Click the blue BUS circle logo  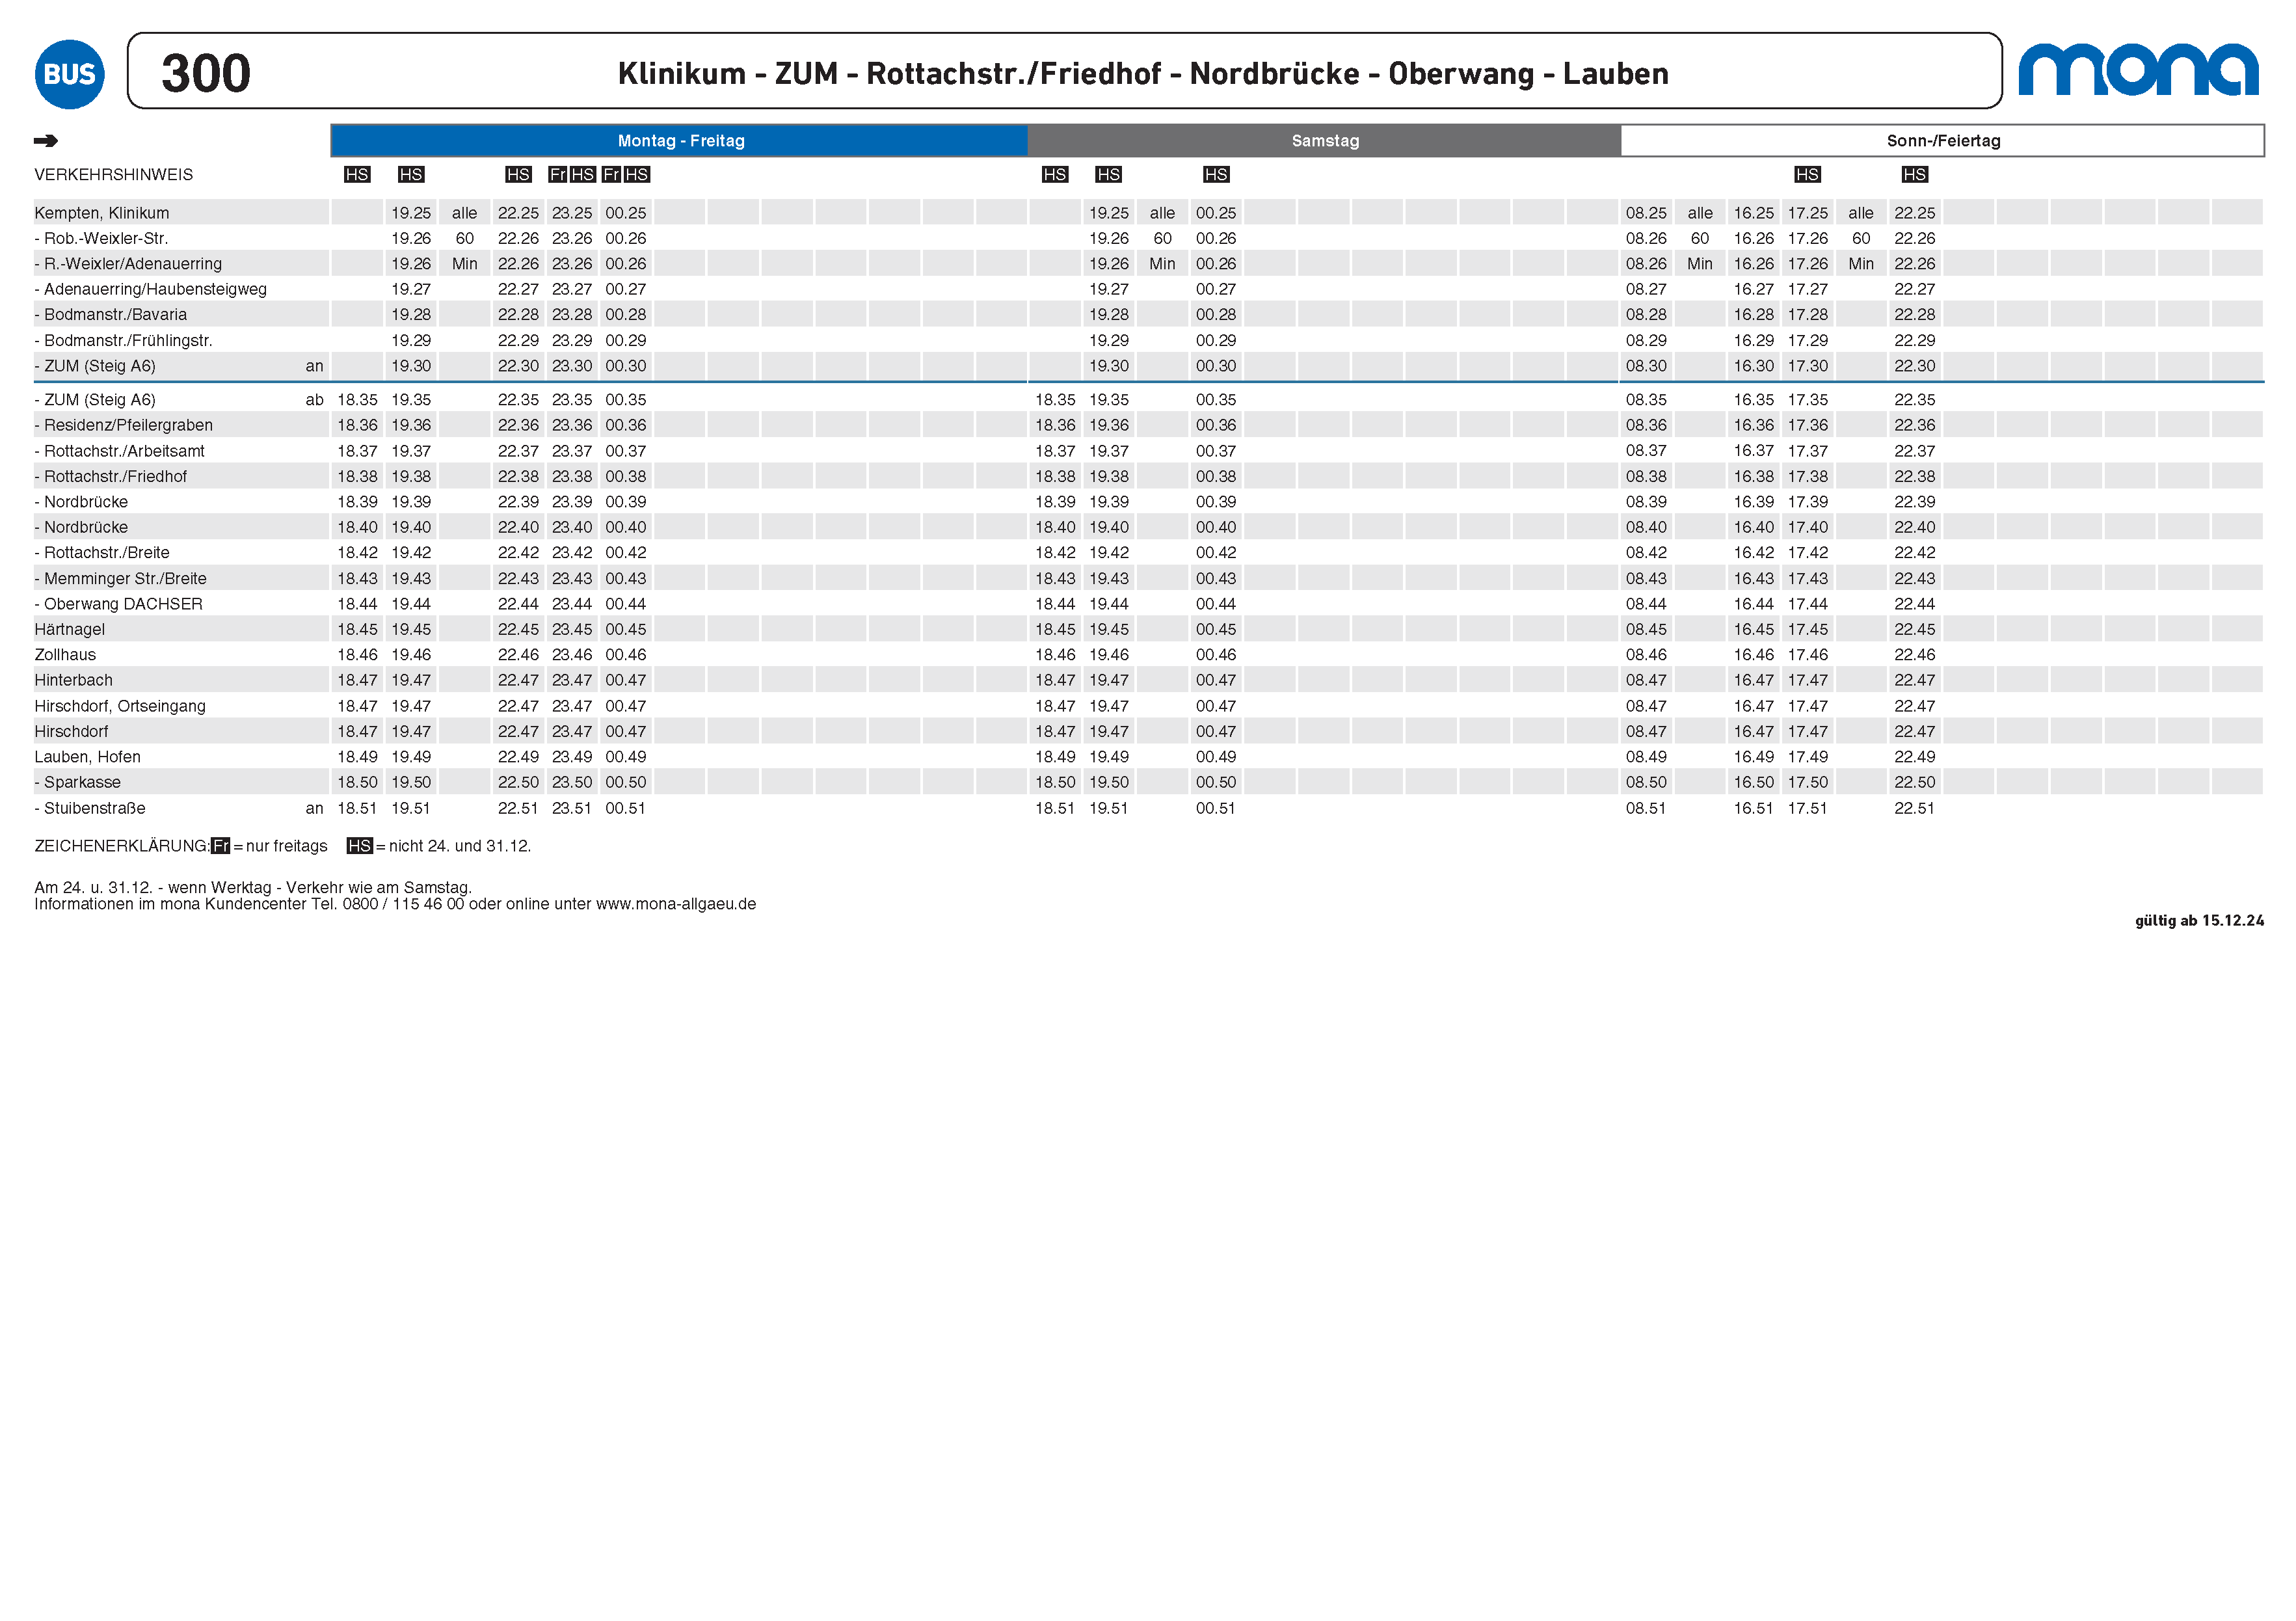tap(69, 74)
